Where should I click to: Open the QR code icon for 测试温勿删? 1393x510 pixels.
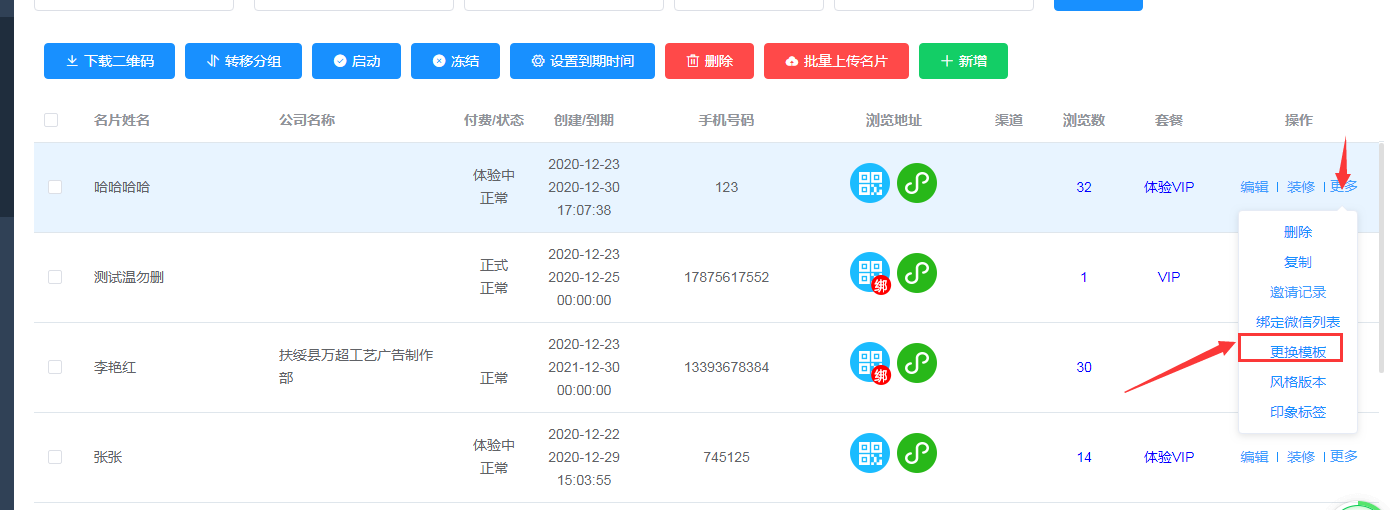(869, 272)
